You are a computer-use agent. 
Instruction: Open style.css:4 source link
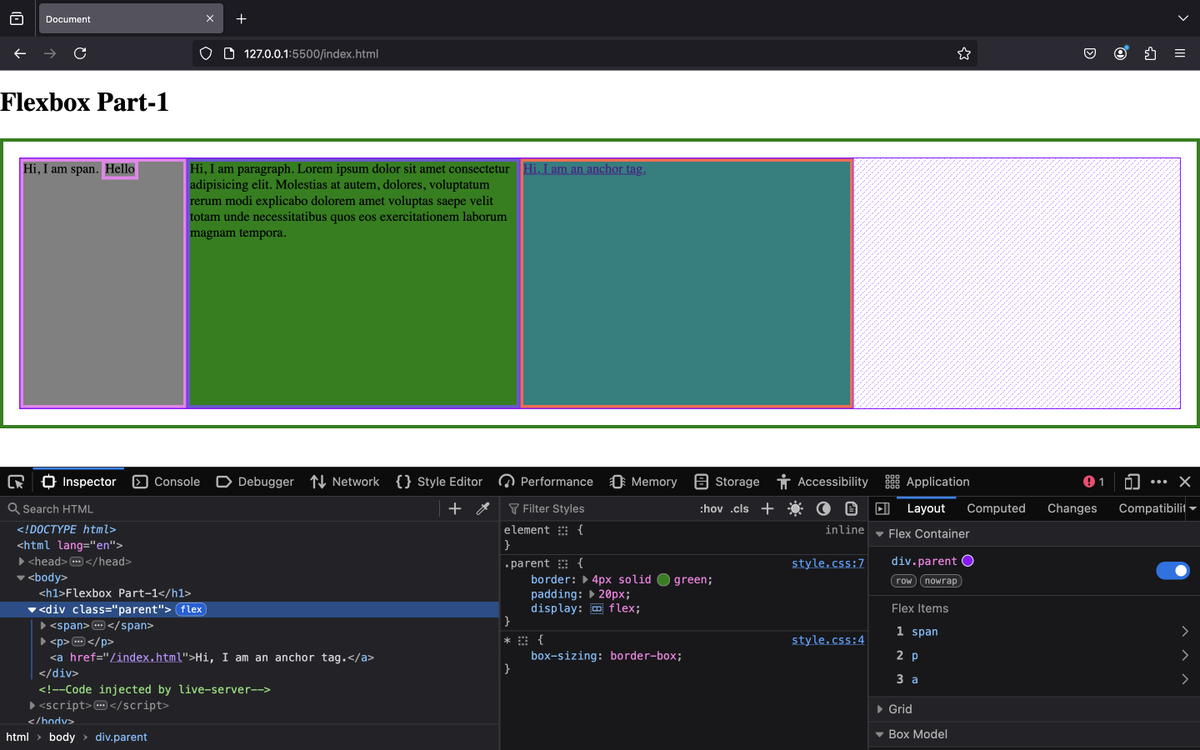[828, 640]
